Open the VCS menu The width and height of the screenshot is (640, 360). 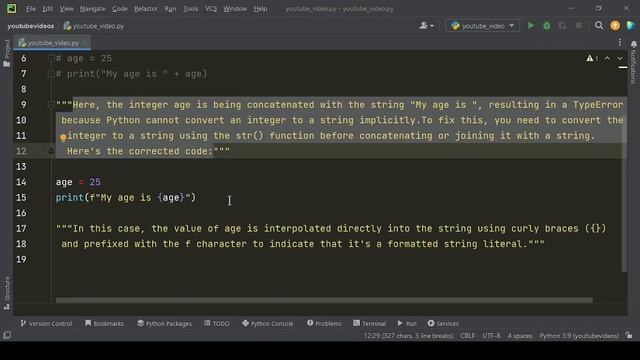click(211, 9)
